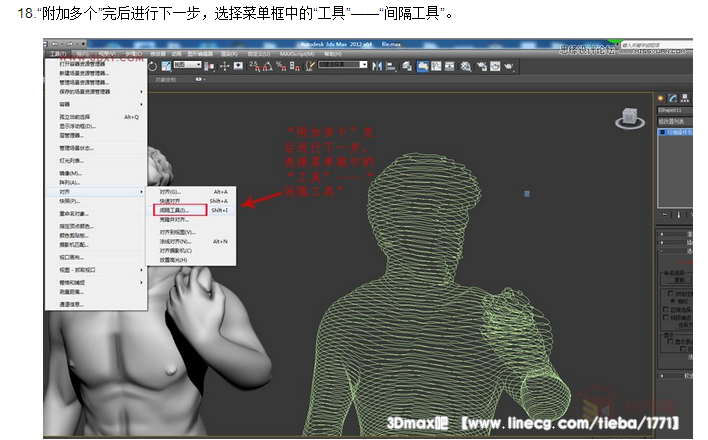Toggle the 显示 group checkbox
Screen dimensions: 708x440
[669, 338]
